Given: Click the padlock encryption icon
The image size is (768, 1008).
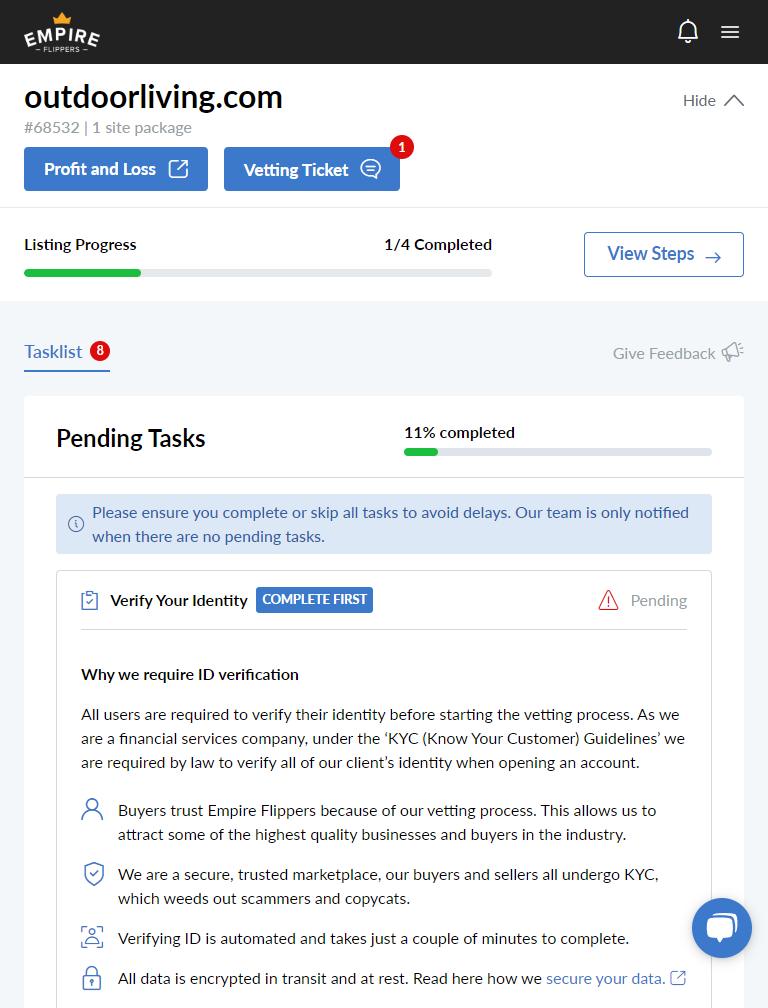Looking at the screenshot, I should pyautogui.click(x=92, y=978).
